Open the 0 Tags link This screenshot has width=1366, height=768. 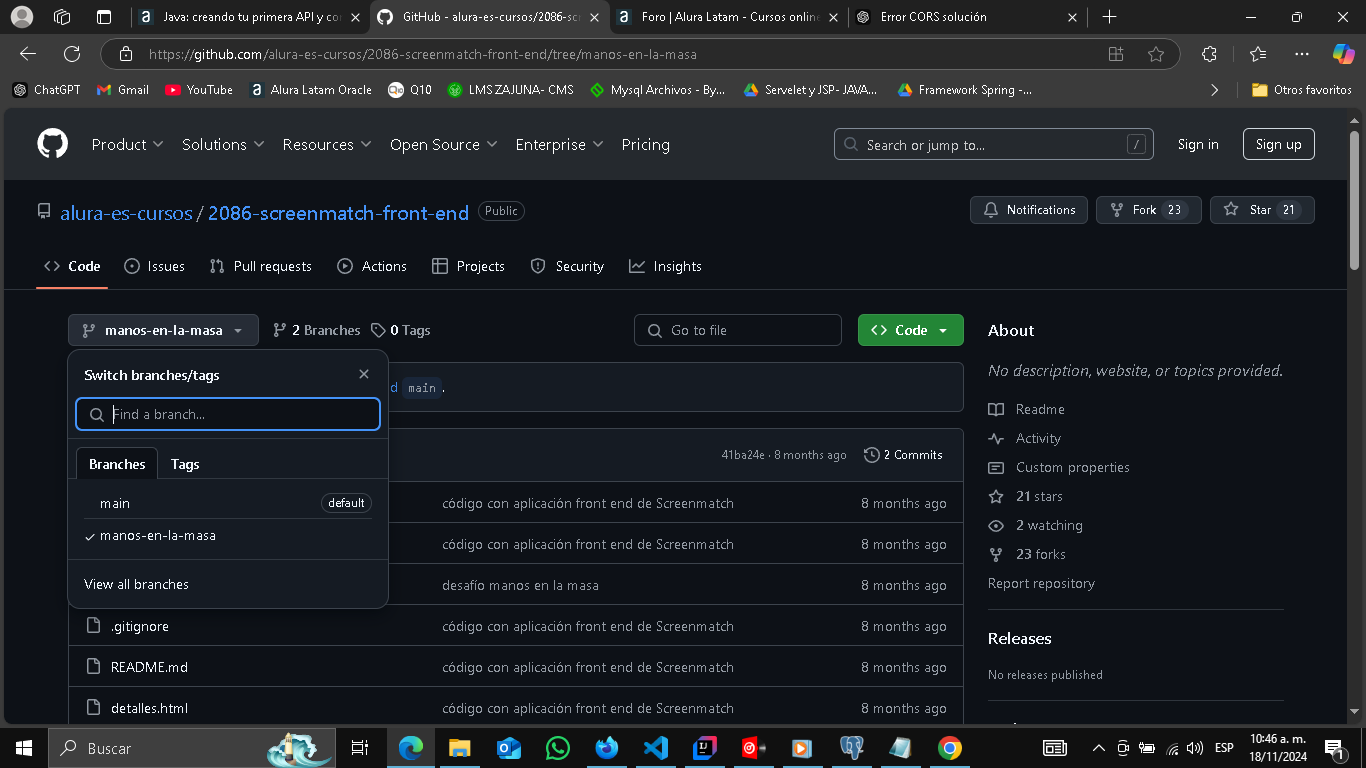pyautogui.click(x=400, y=330)
